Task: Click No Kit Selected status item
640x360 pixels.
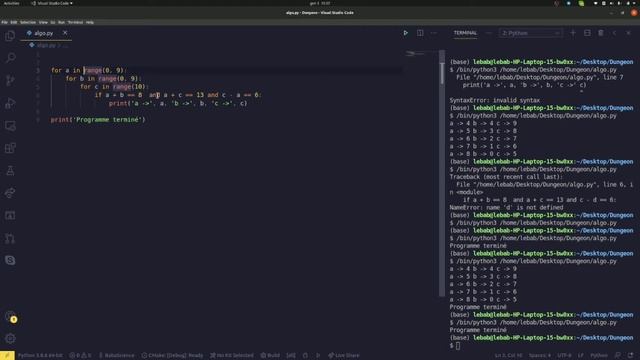Action: 231,356
